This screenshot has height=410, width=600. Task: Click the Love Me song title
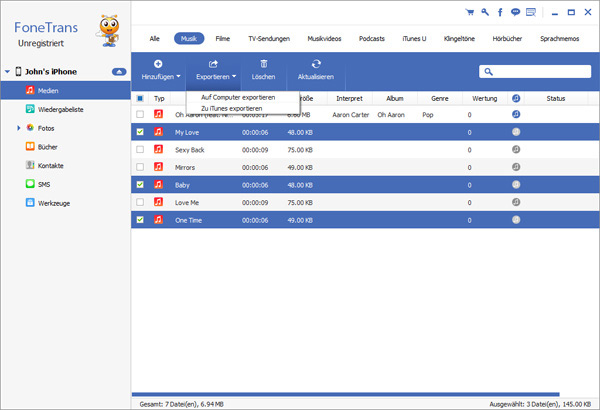point(187,203)
